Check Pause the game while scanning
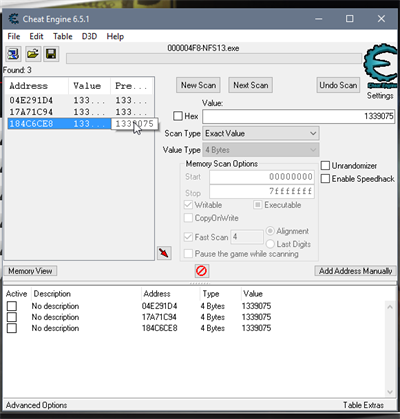Image resolution: width=400 pixels, height=419 pixels. coord(188,254)
